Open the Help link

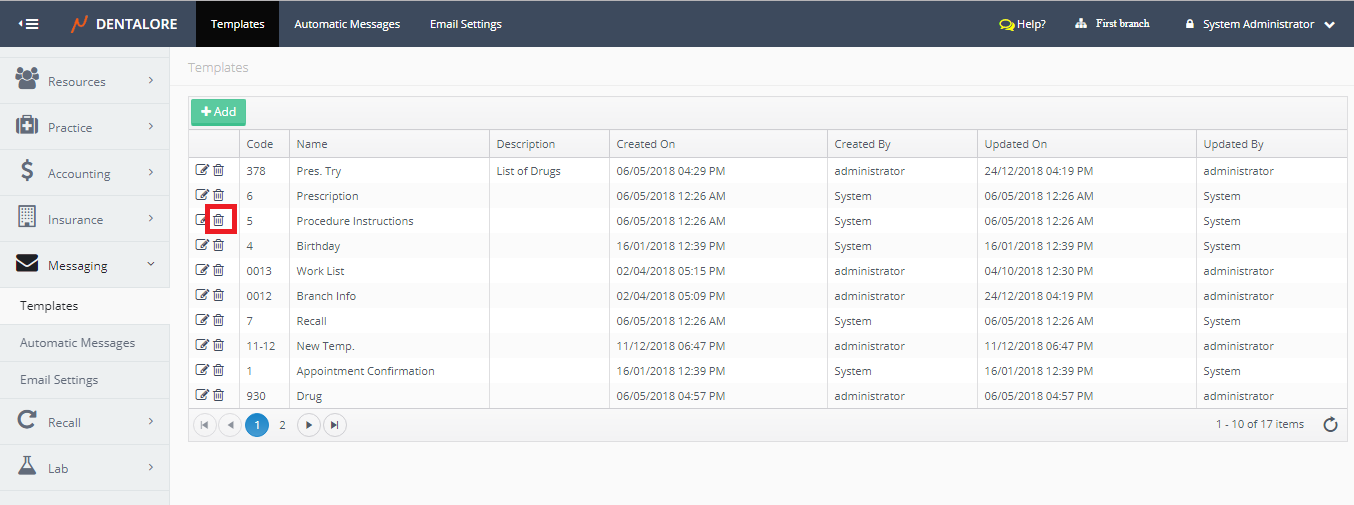point(1022,24)
